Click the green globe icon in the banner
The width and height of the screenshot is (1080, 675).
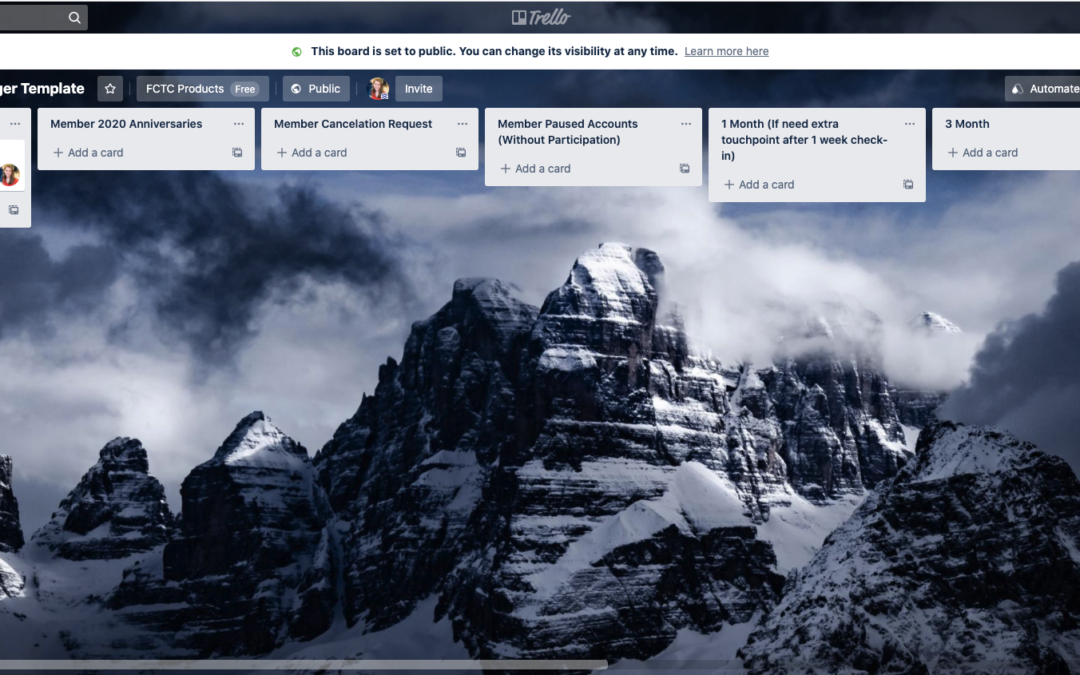pyautogui.click(x=297, y=52)
